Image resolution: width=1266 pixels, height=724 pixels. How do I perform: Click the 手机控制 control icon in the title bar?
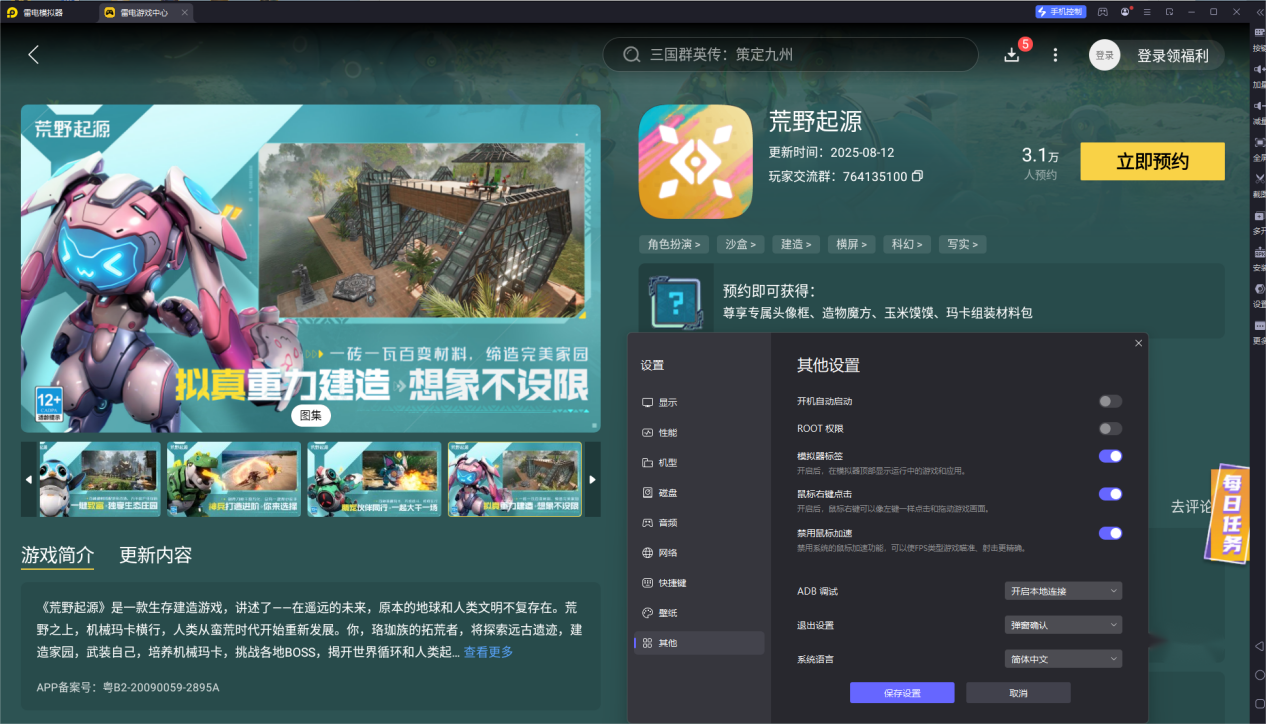pyautogui.click(x=1060, y=11)
